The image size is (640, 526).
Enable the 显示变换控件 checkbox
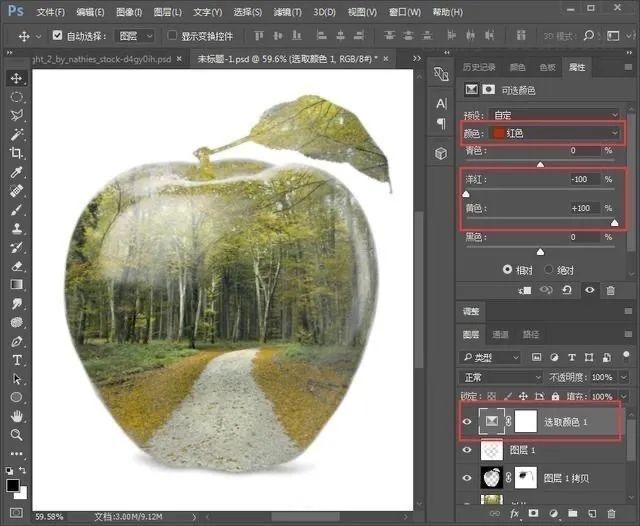pyautogui.click(x=173, y=36)
